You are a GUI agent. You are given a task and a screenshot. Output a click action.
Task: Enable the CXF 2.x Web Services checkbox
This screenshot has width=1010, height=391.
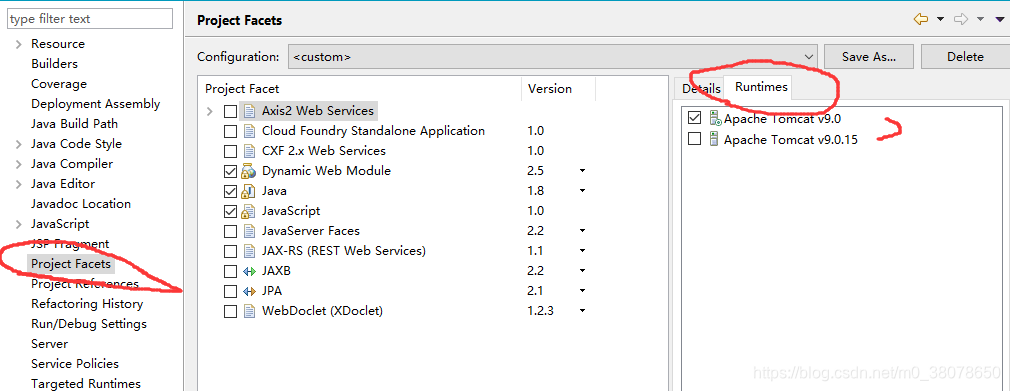[x=230, y=151]
